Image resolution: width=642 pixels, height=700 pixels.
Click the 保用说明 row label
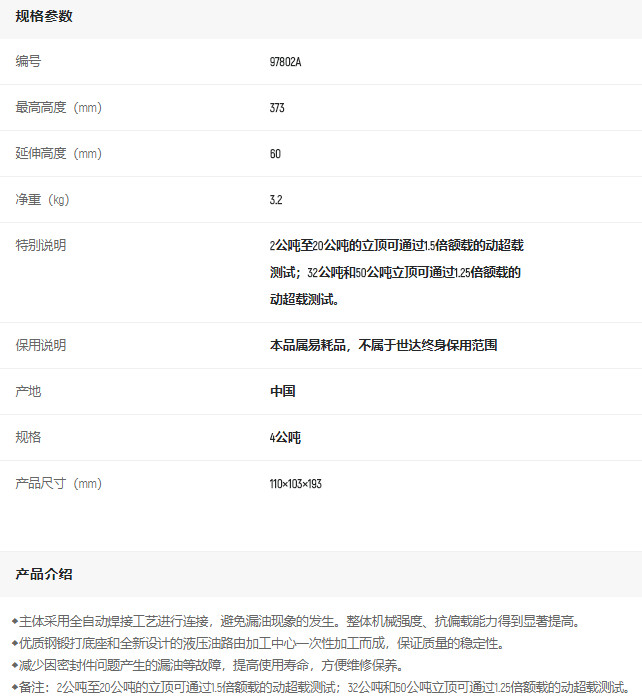pyautogui.click(x=41, y=345)
